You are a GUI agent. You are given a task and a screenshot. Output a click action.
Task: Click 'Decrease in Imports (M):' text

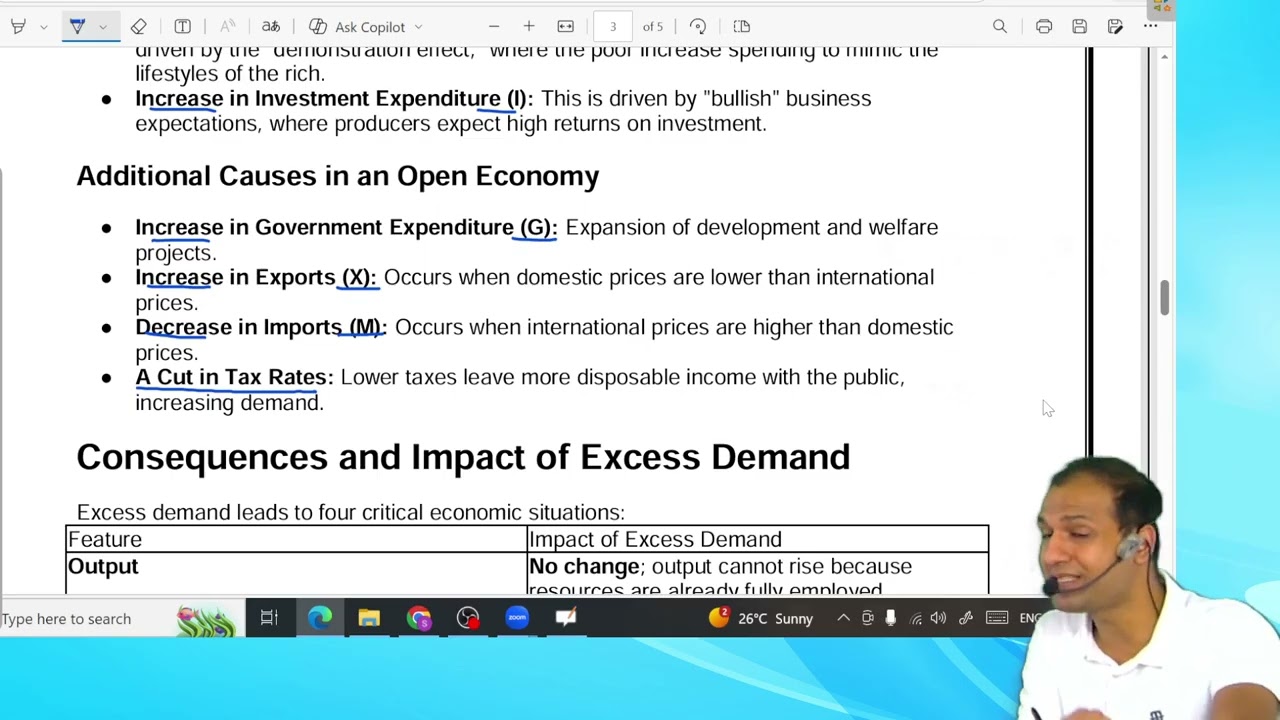point(261,328)
